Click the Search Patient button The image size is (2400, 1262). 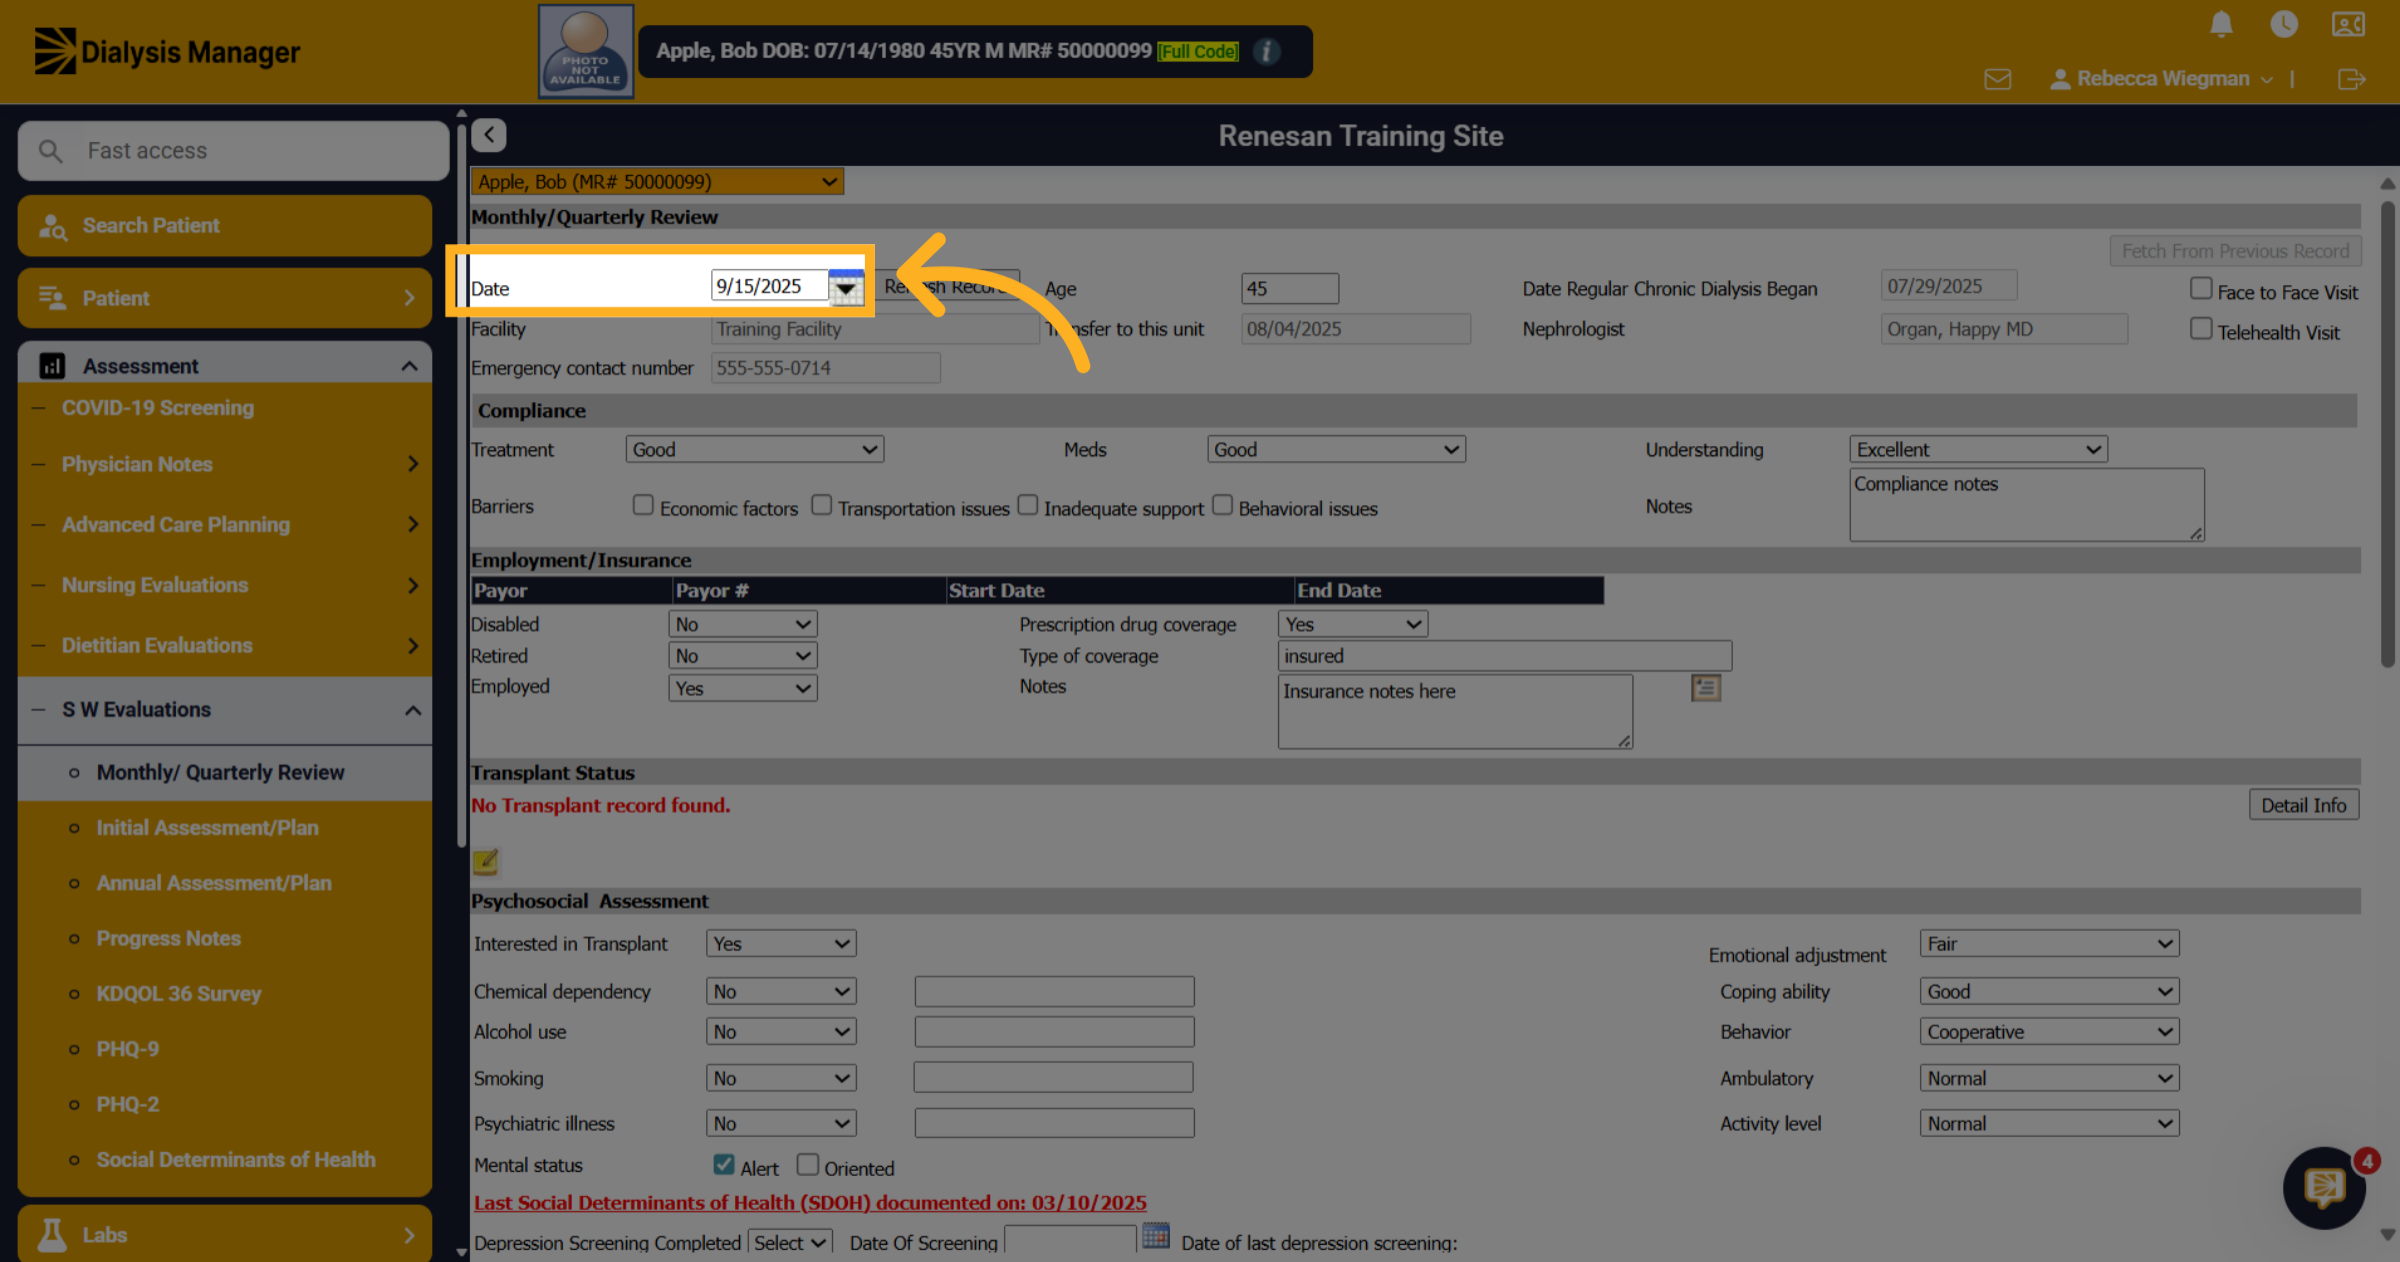(x=225, y=226)
